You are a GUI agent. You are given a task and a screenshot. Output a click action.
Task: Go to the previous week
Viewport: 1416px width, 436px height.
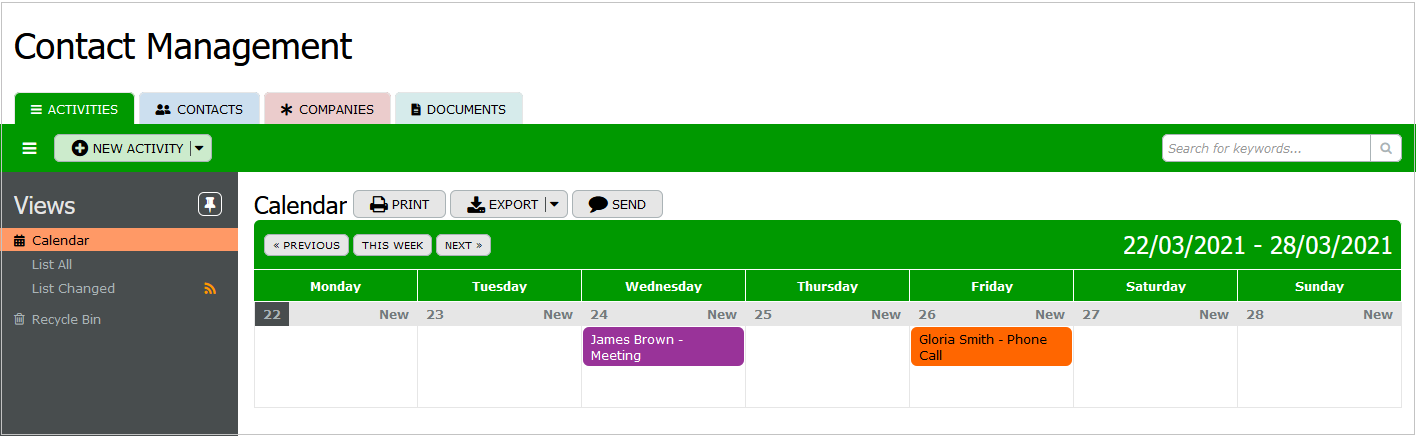[x=307, y=245]
